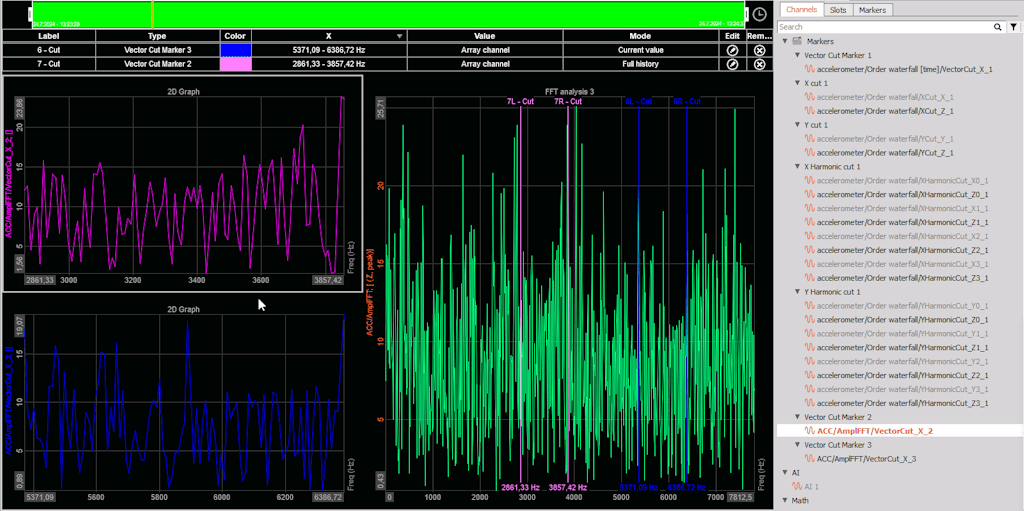Click the waveform icon of XCut_X_1

coord(810,96)
